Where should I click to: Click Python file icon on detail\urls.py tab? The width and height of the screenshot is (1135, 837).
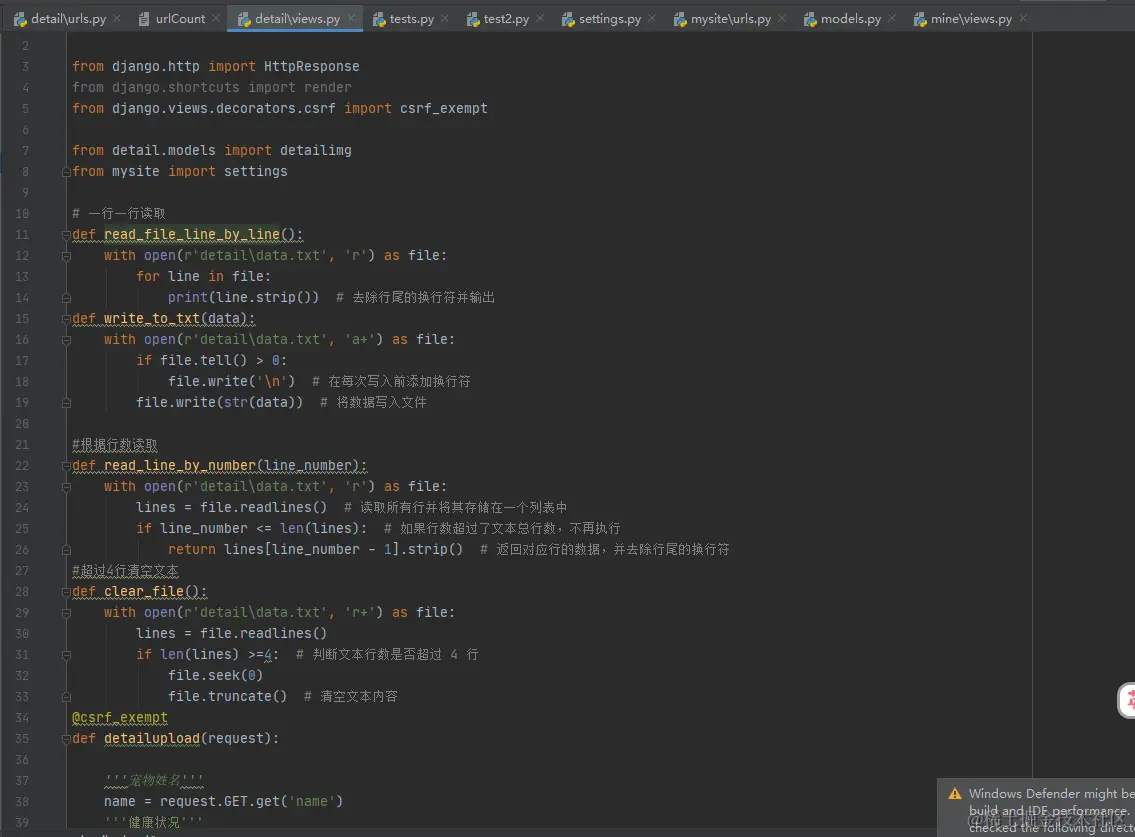pyautogui.click(x=20, y=20)
